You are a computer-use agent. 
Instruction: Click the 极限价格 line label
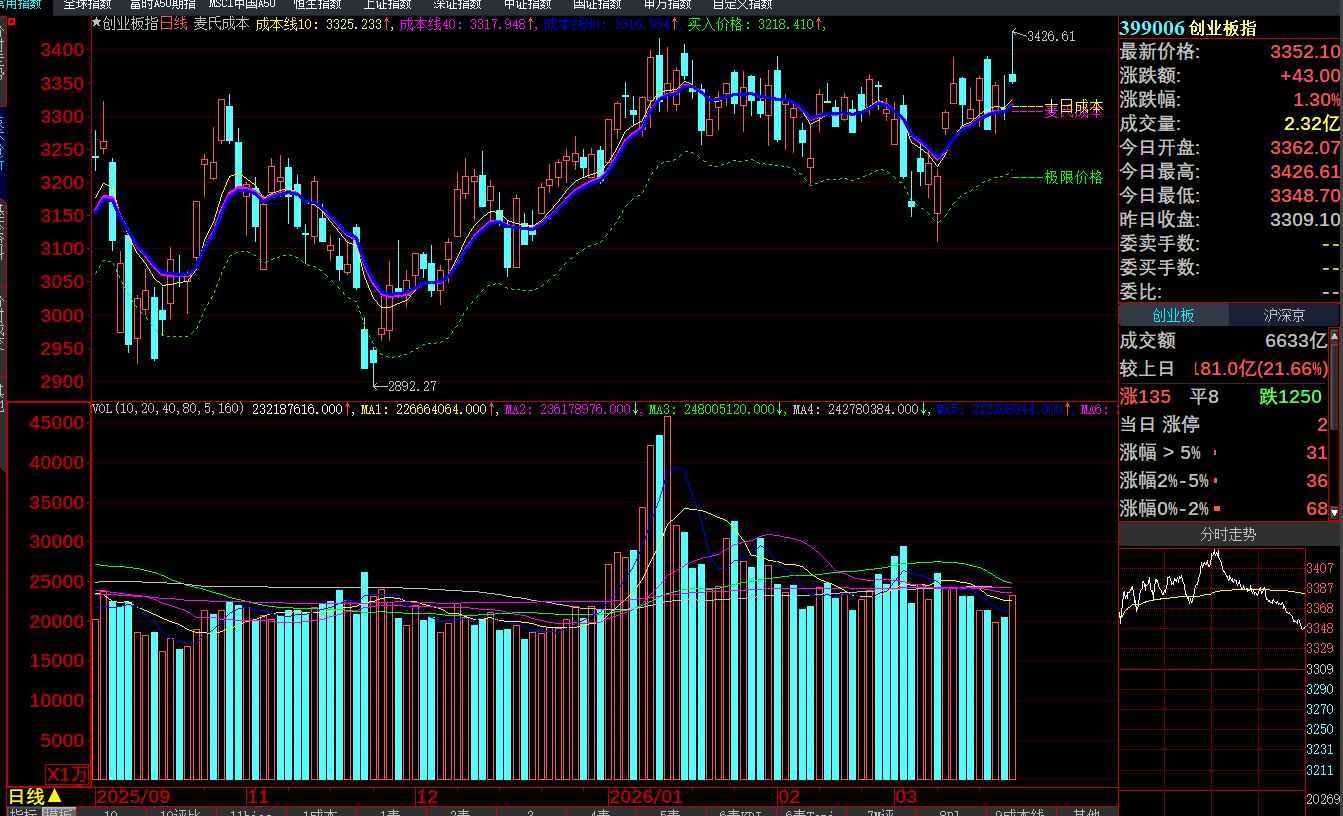(1073, 177)
